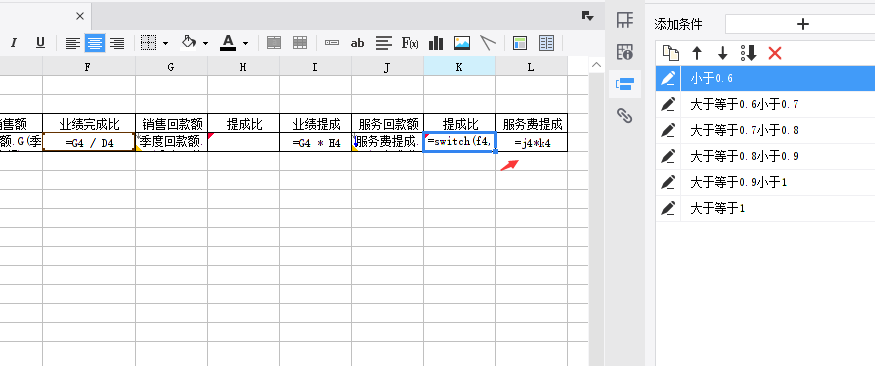
Task: Open the cell attributes panel icon
Action: [x=625, y=52]
